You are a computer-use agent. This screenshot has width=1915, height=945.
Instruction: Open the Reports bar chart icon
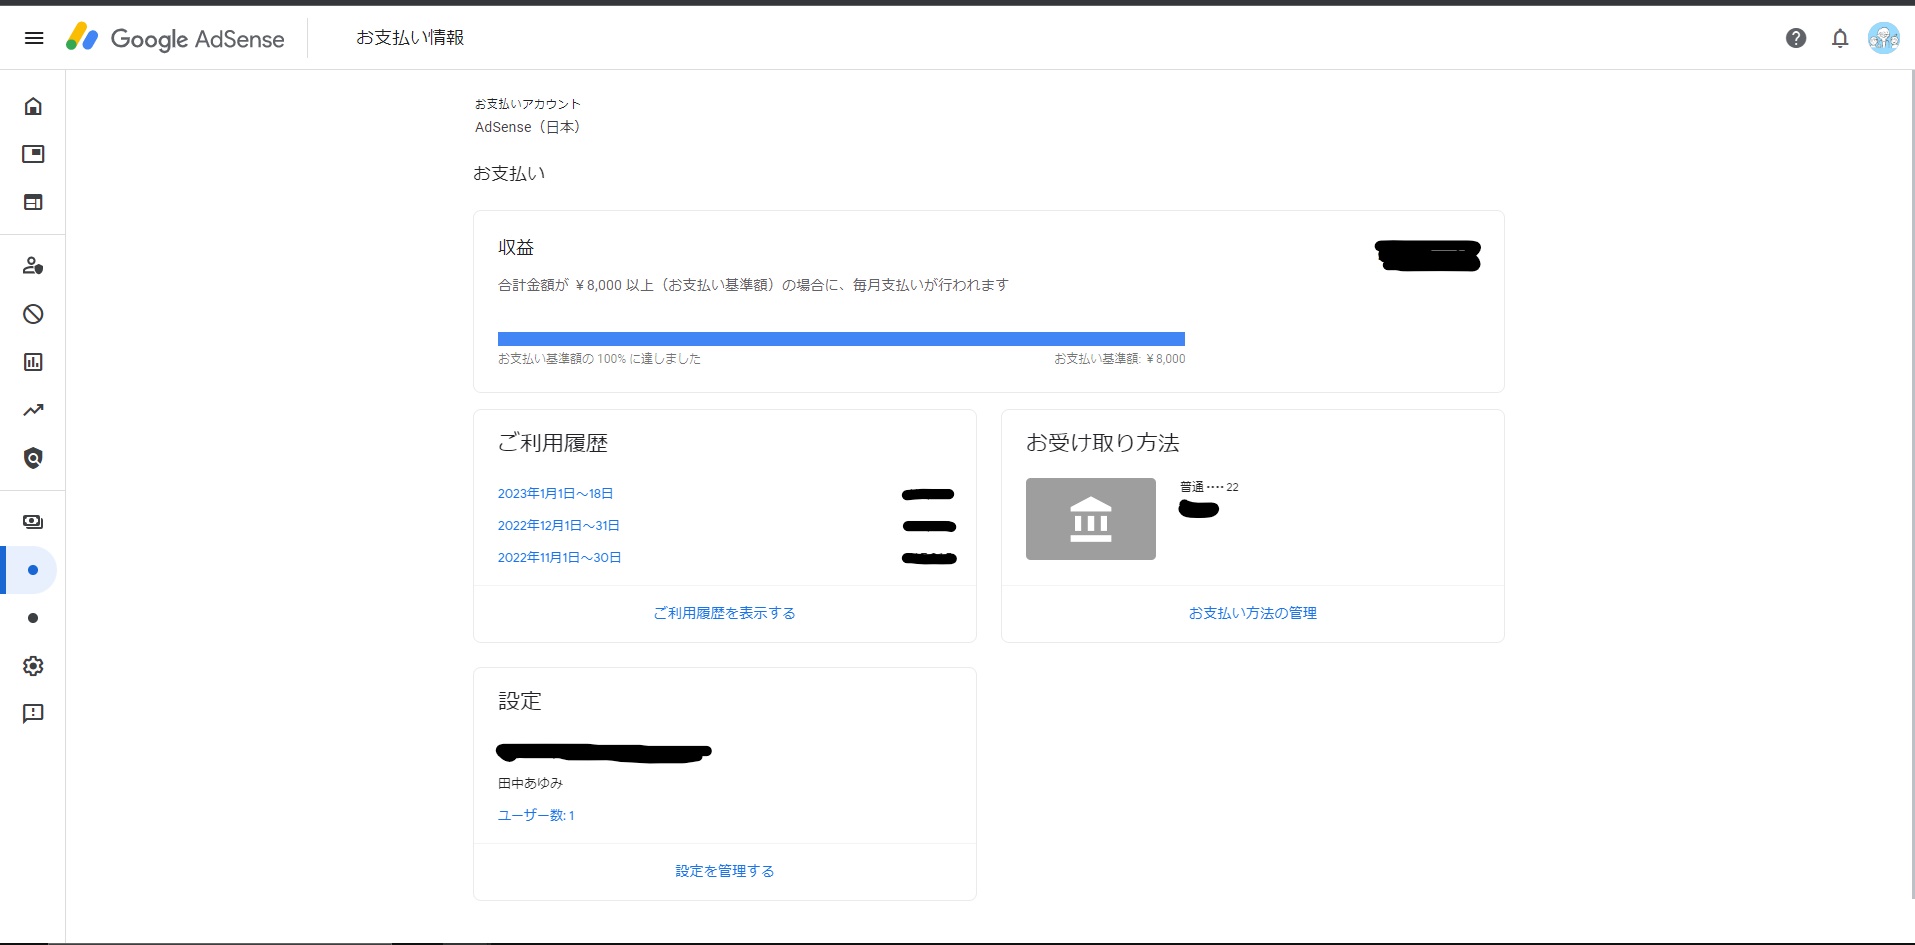click(33, 362)
